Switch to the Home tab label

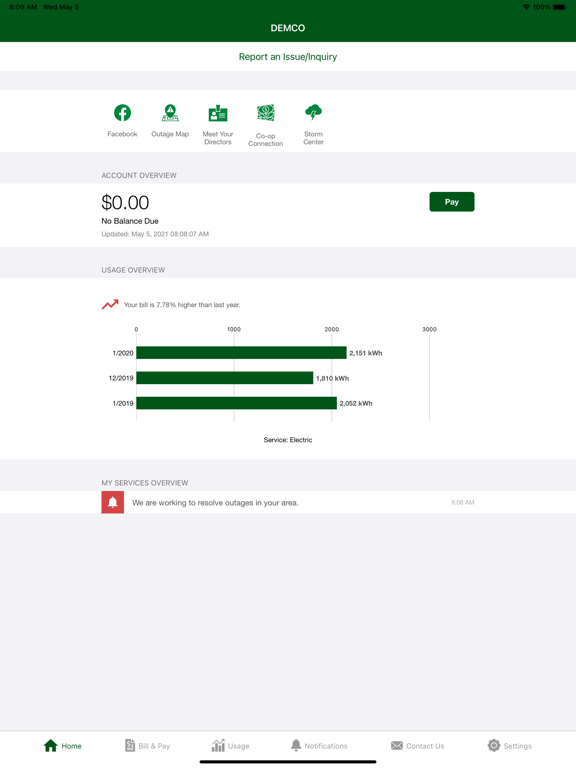point(72,746)
